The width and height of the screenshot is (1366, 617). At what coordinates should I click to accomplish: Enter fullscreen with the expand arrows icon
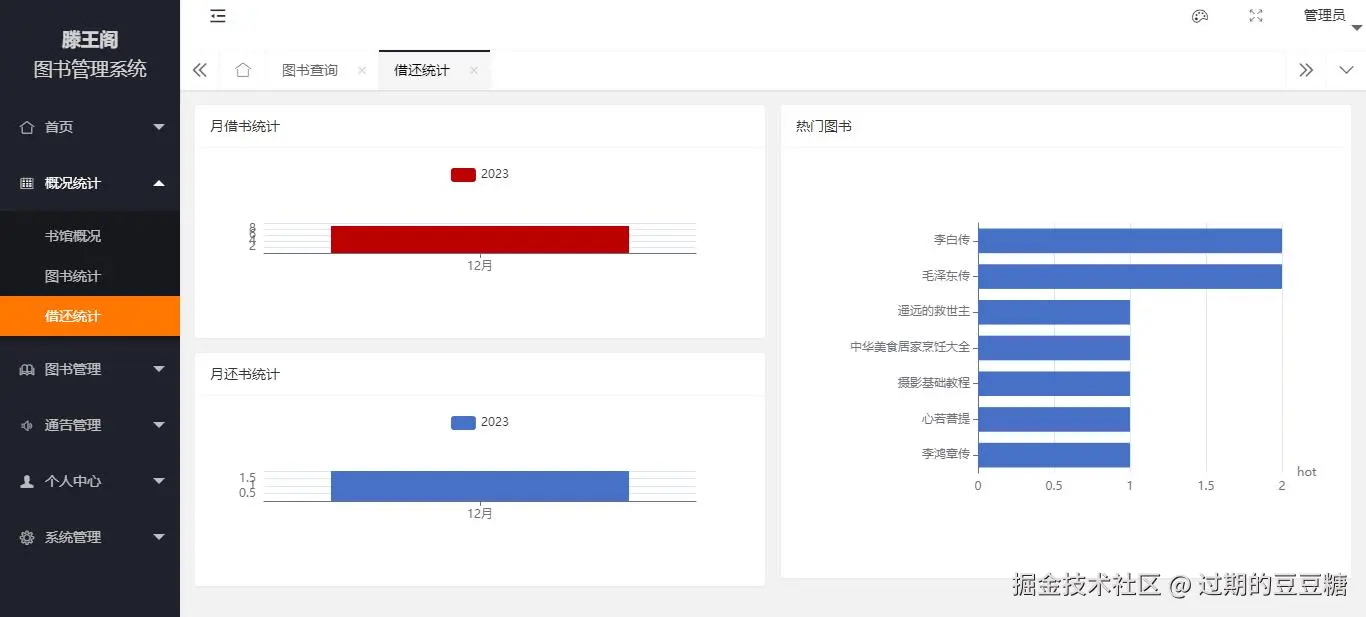tap(1255, 16)
